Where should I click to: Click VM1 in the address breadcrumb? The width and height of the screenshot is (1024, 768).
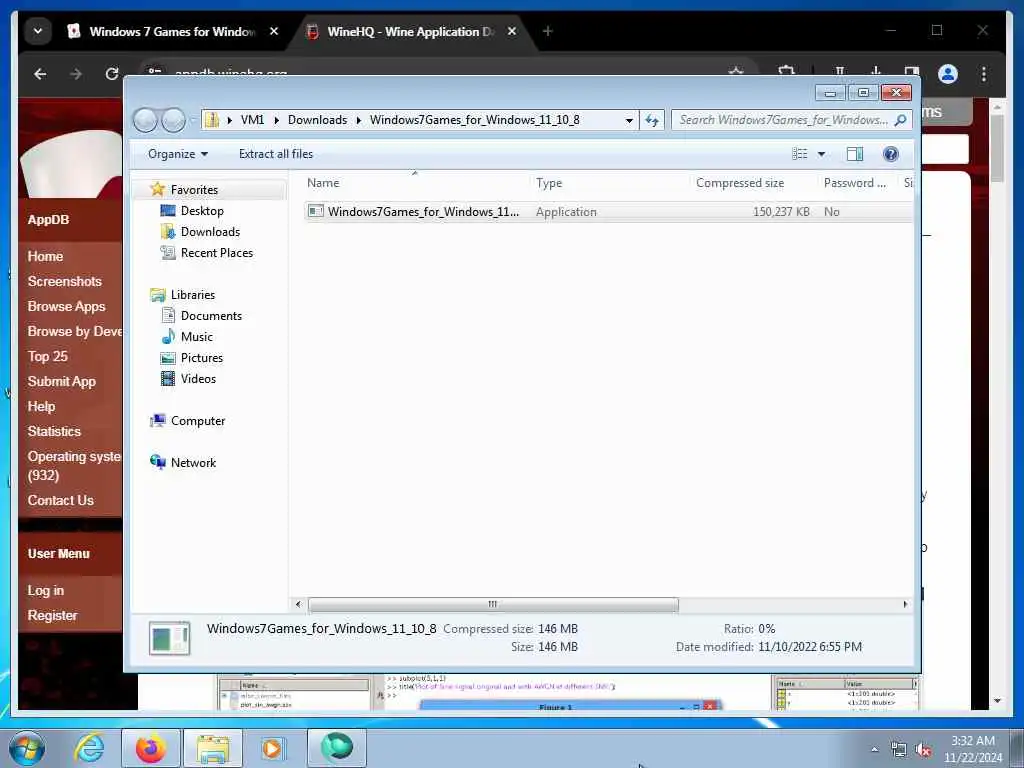point(252,120)
